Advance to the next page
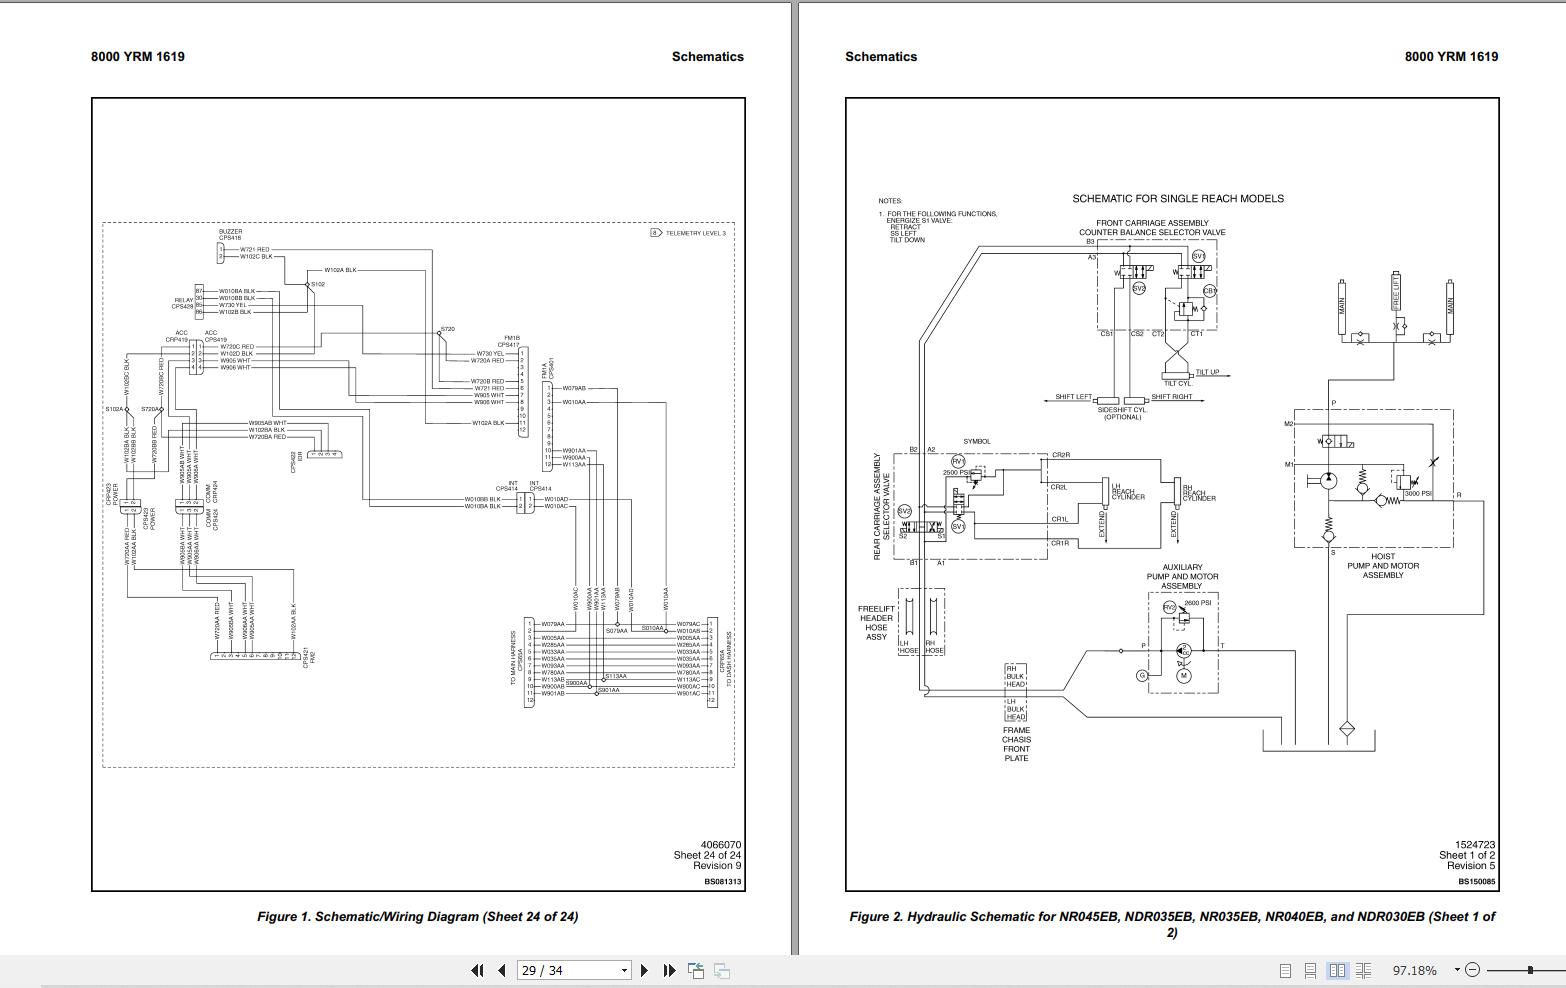This screenshot has height=988, width=1566. (x=645, y=971)
